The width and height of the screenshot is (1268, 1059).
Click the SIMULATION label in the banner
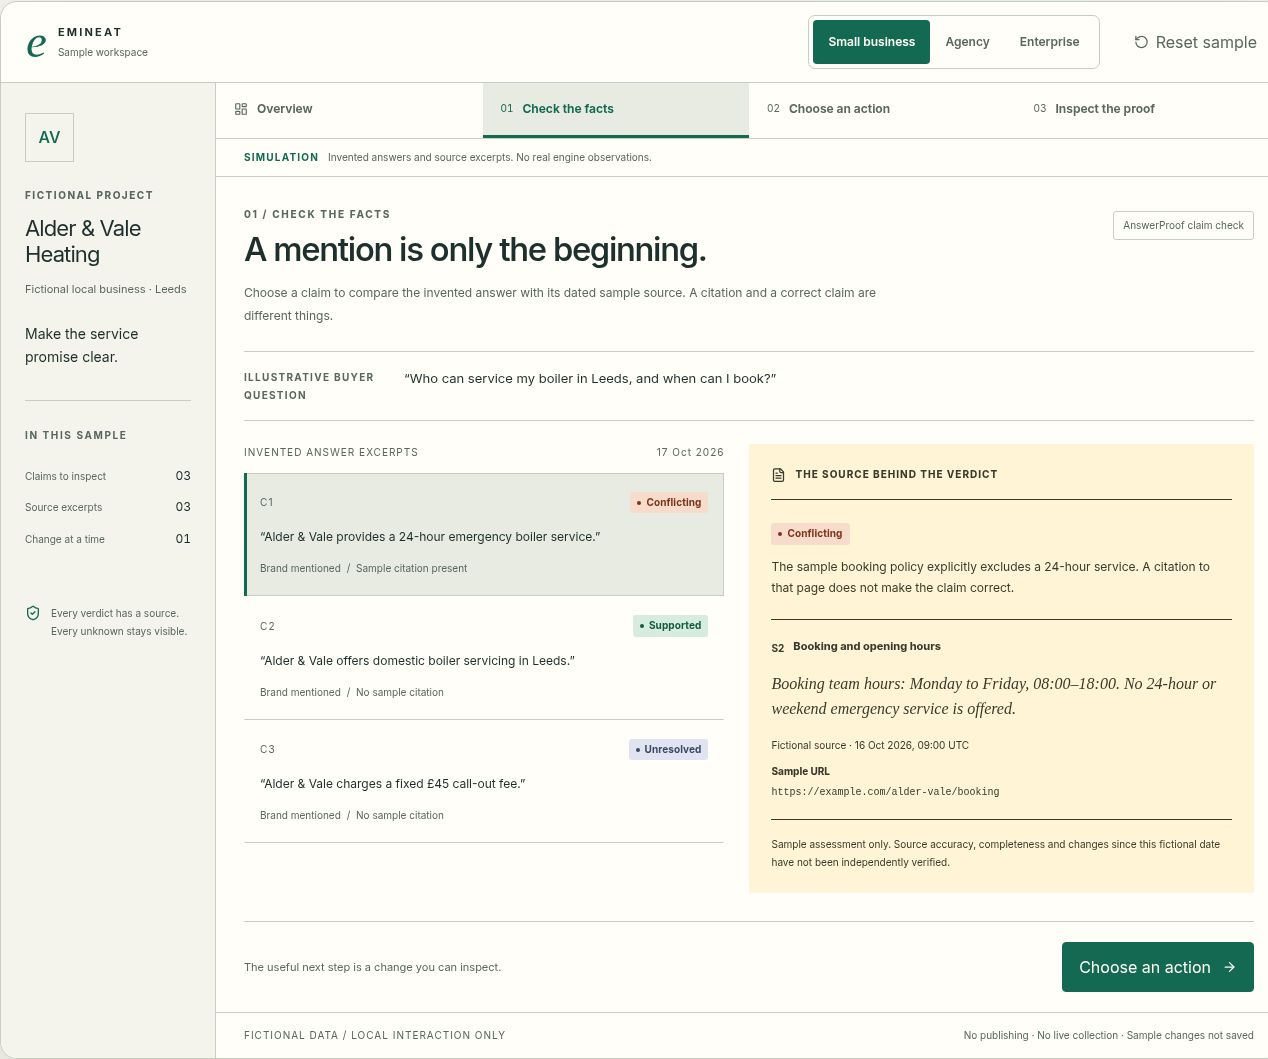pos(281,157)
